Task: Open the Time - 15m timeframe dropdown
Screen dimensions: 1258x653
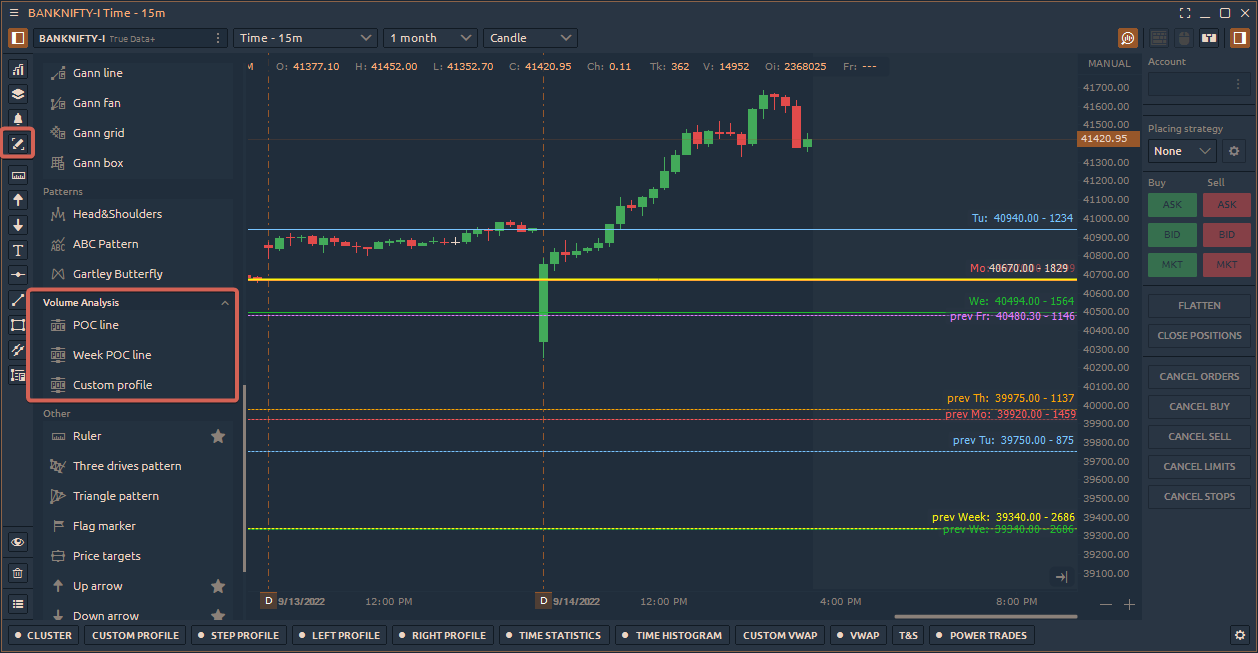Action: [x=305, y=37]
